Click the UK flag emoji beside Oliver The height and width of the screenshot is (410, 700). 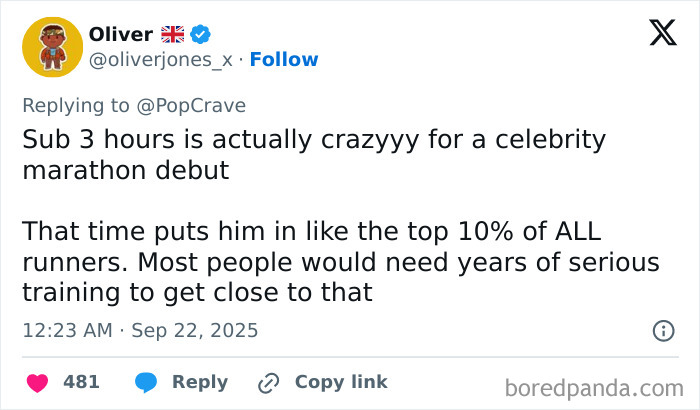click(173, 34)
